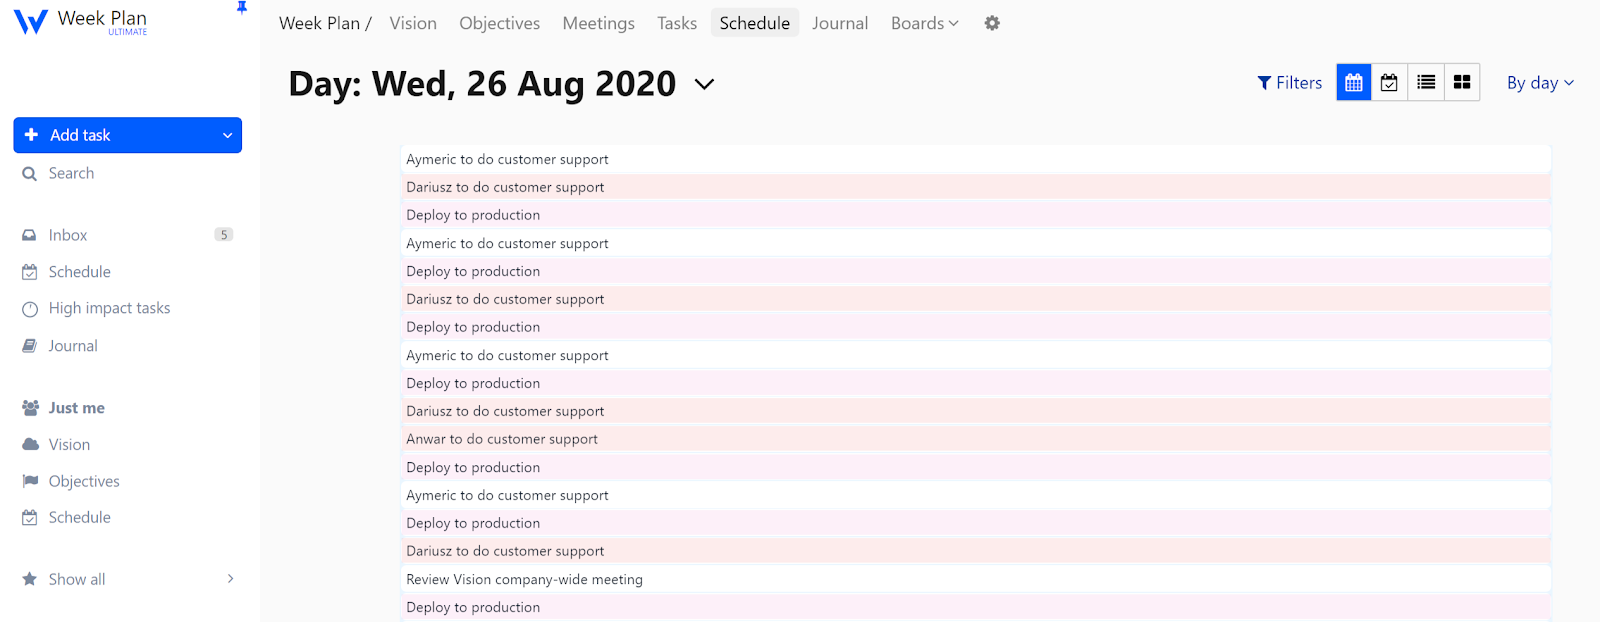The height and width of the screenshot is (622, 1600).
Task: Switch to calendar grid view icon
Action: [x=1354, y=83]
